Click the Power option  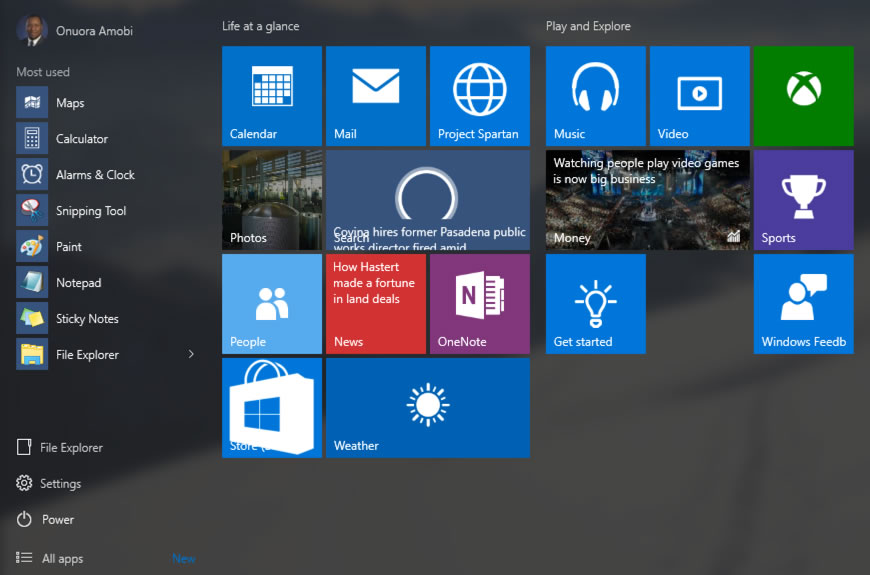tap(57, 519)
